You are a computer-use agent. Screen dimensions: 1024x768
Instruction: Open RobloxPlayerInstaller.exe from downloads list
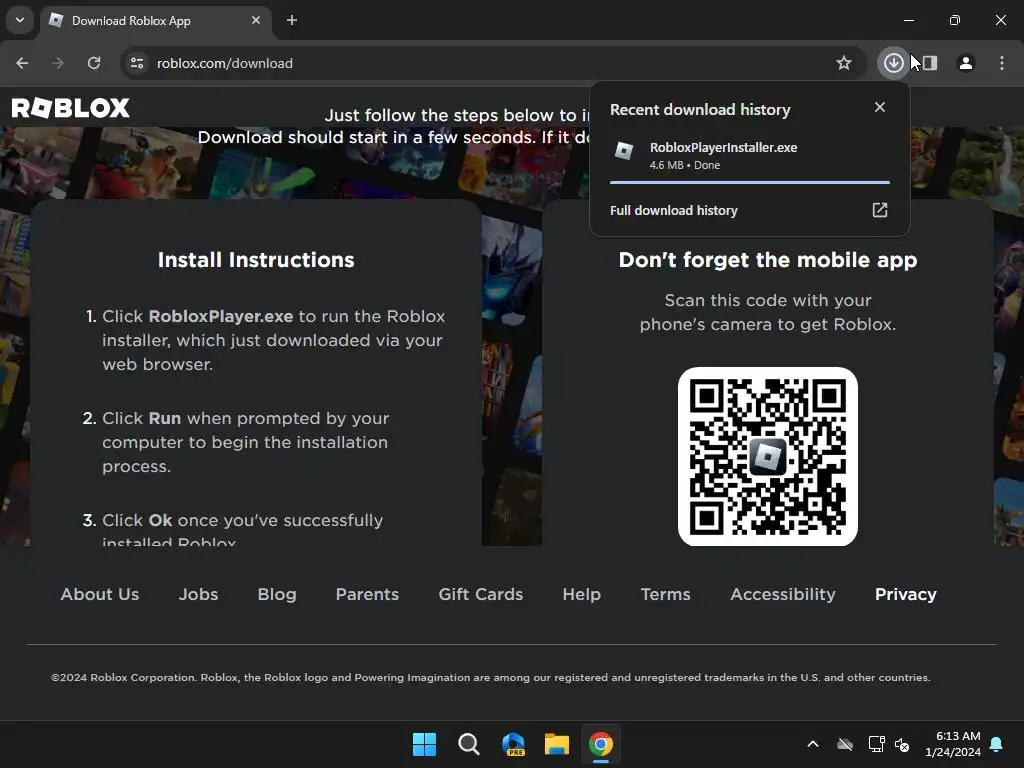pos(750,156)
